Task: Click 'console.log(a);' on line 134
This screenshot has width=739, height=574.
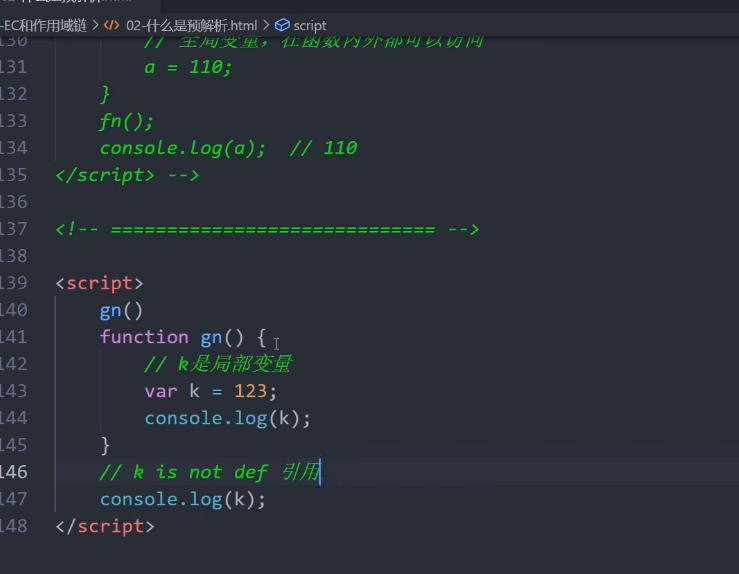Action: (x=182, y=148)
